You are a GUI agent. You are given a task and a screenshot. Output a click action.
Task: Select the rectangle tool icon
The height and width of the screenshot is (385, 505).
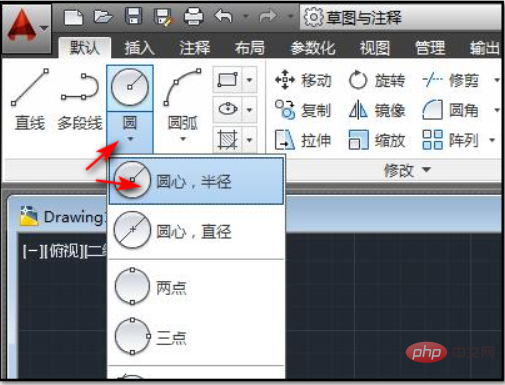[228, 80]
